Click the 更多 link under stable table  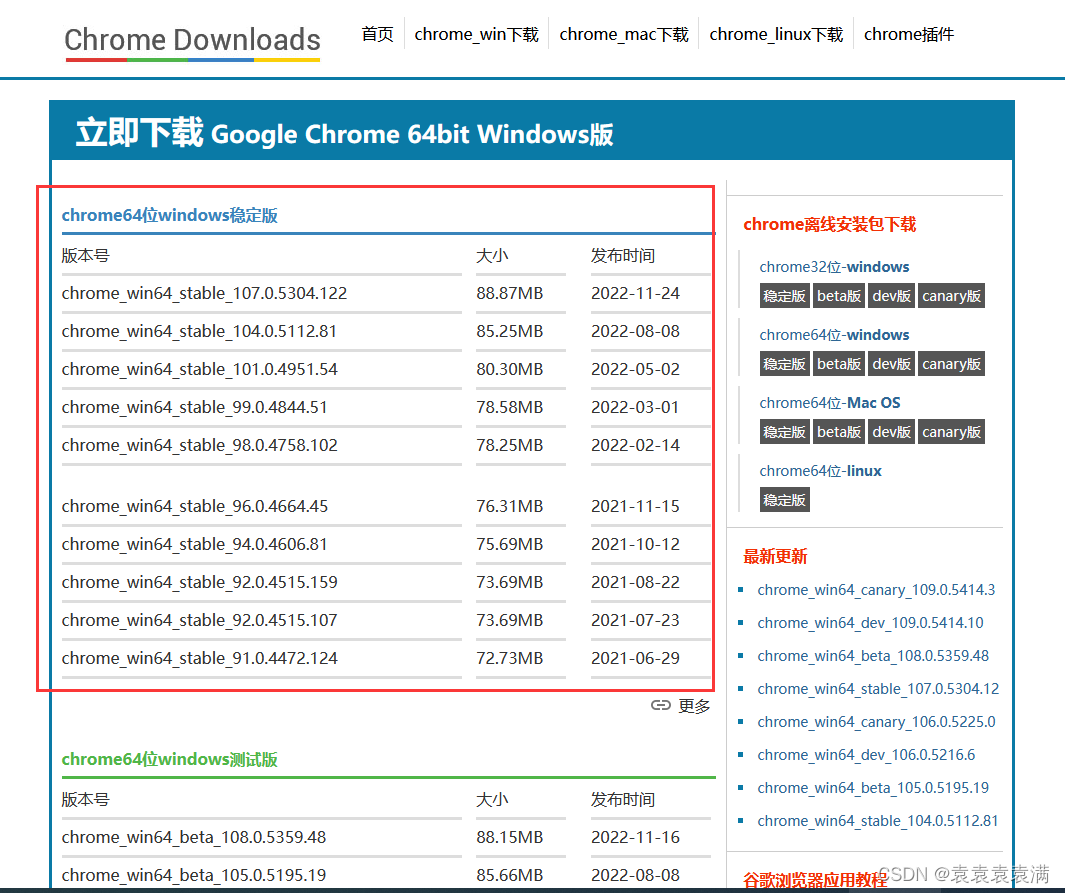click(x=694, y=706)
